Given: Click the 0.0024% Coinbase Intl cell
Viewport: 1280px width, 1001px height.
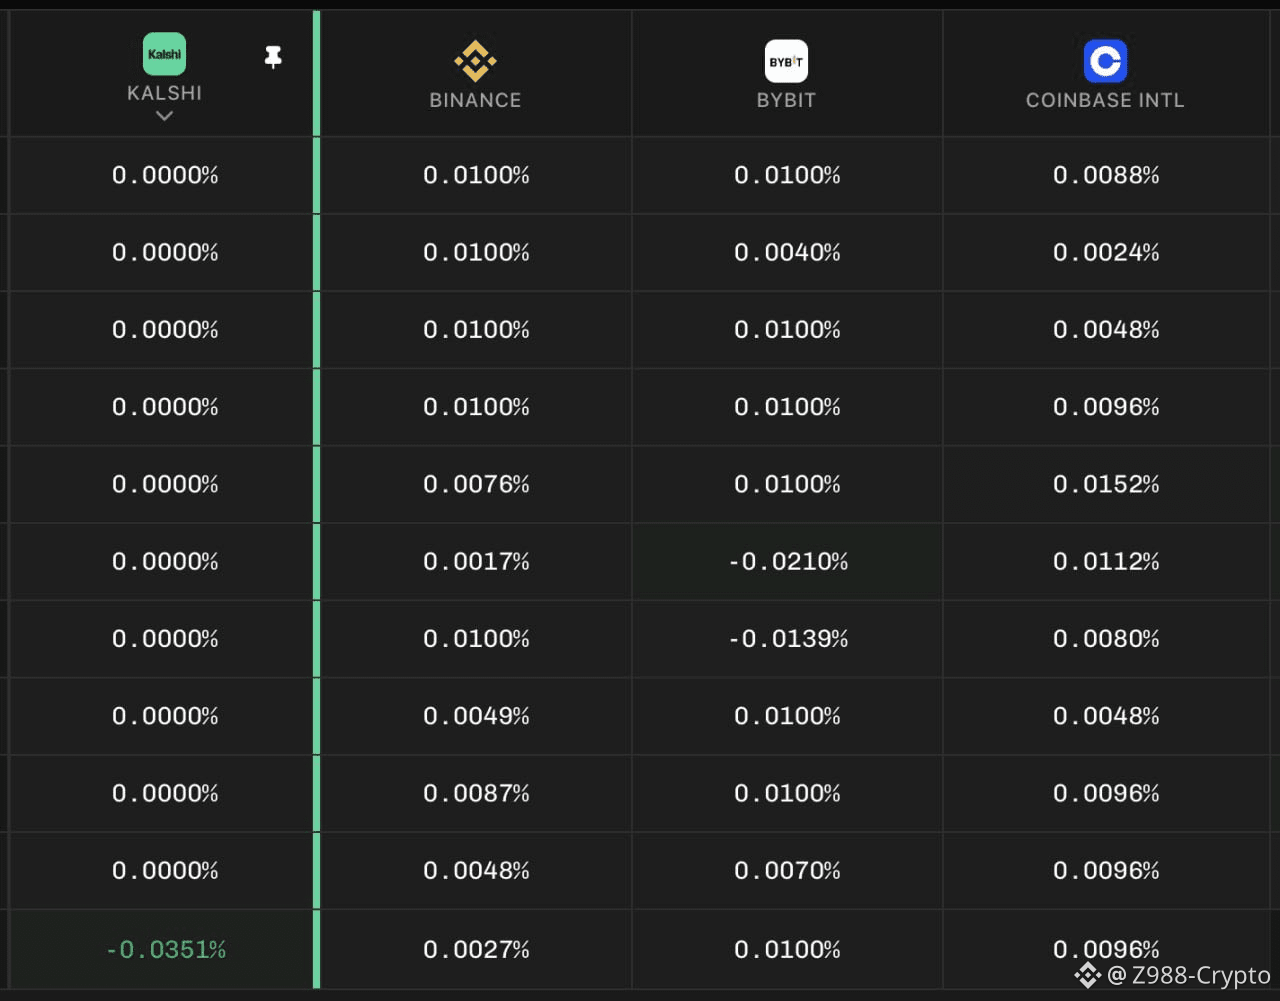Looking at the screenshot, I should [1106, 253].
